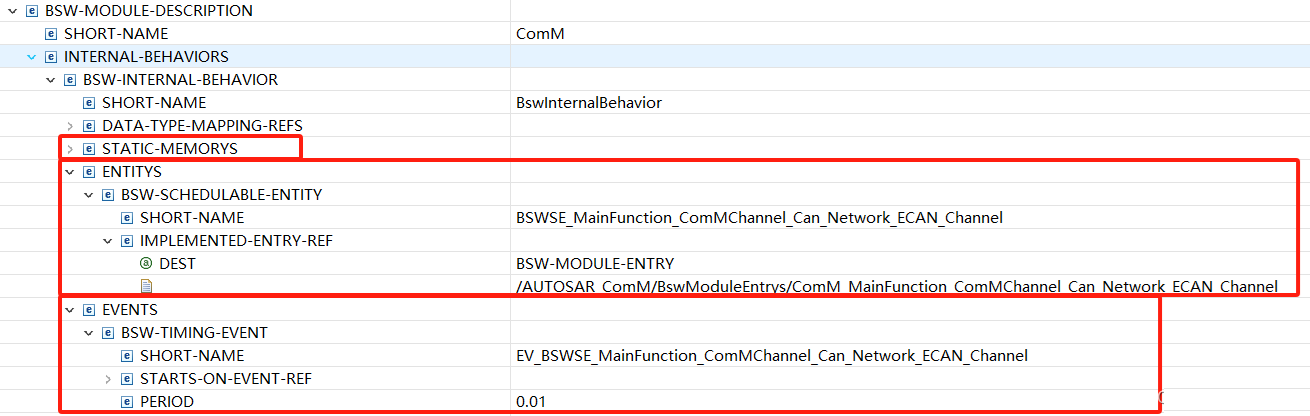The image size is (1310, 416).
Task: Click the element icon beside BSW-MODULE-DESCRIPTION
Action: (x=32, y=11)
